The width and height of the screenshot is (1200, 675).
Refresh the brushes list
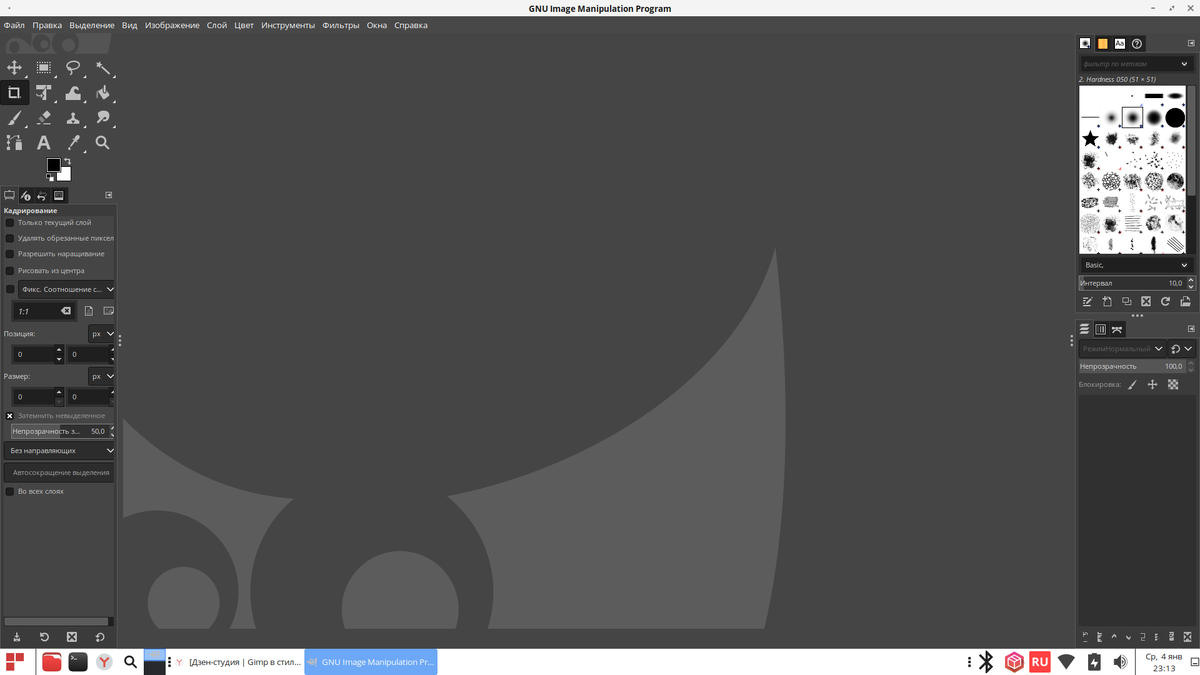click(x=1166, y=300)
